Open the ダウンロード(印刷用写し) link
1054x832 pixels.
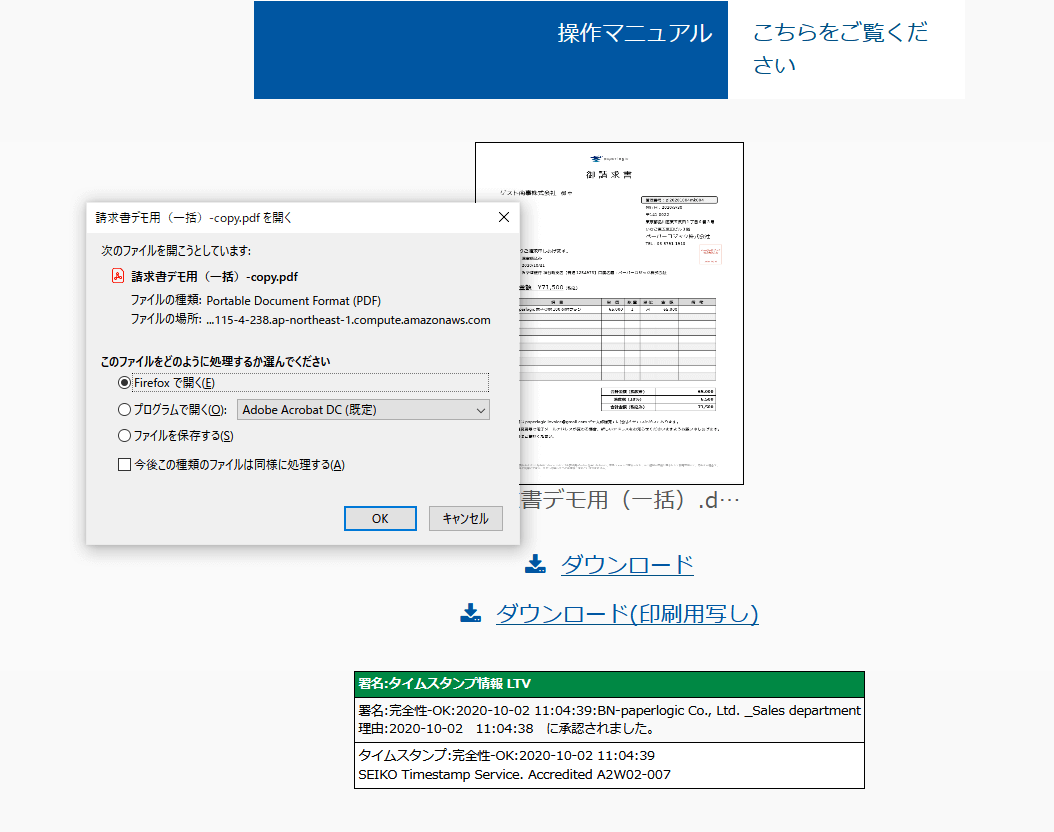pos(626,613)
